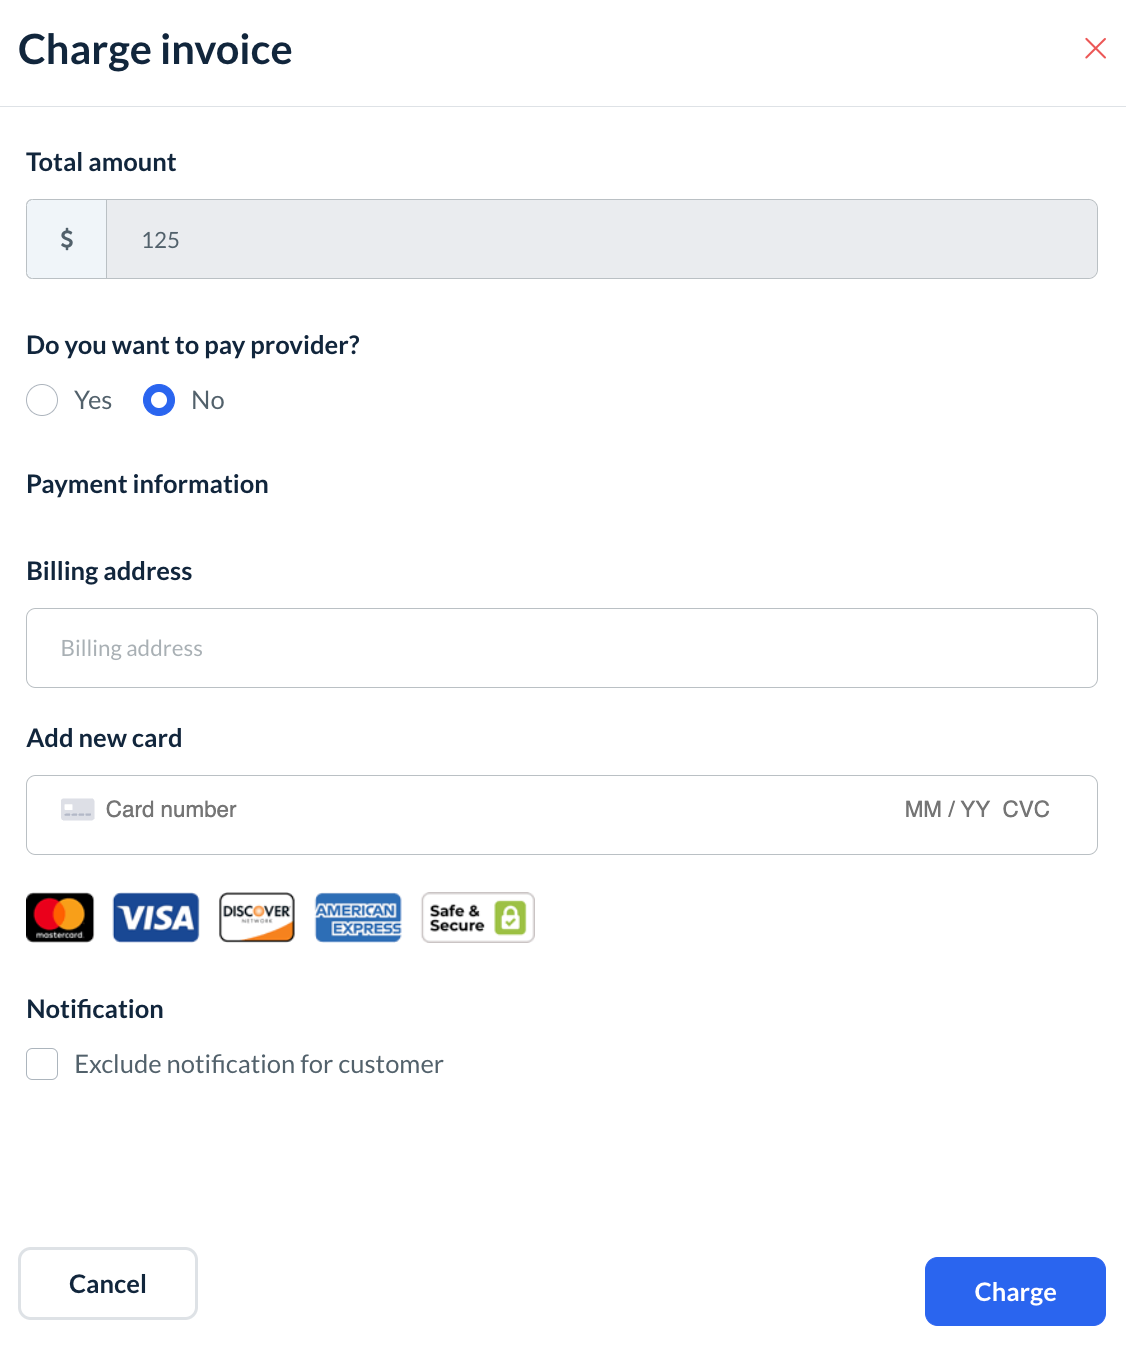1126x1360 pixels.
Task: Click the Total amount 125 field
Action: [x=600, y=239]
